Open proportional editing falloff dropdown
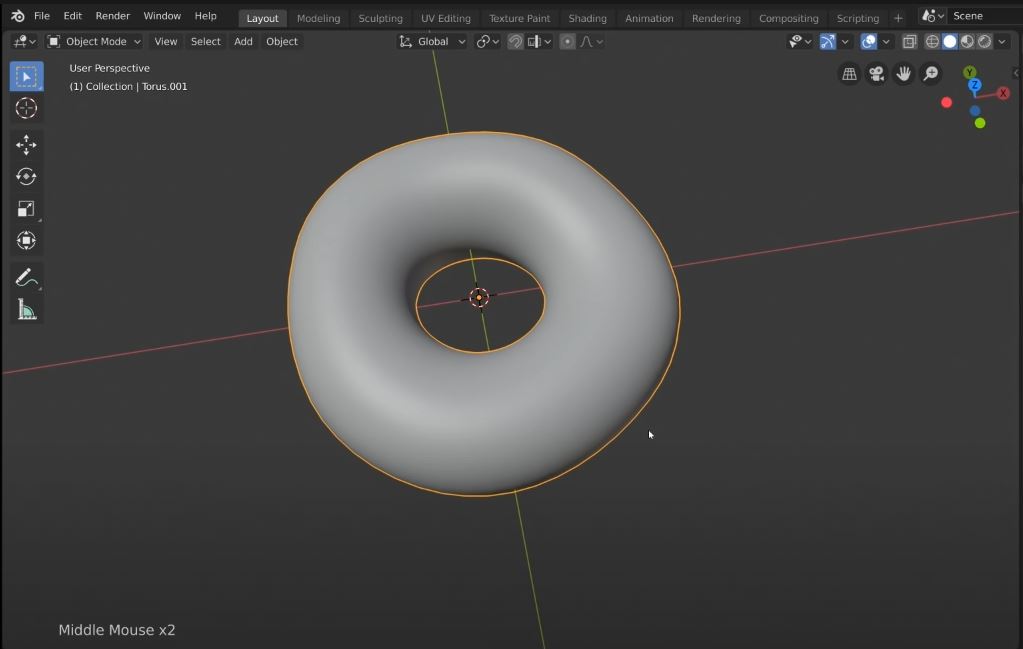Image resolution: width=1023 pixels, height=649 pixels. click(591, 42)
